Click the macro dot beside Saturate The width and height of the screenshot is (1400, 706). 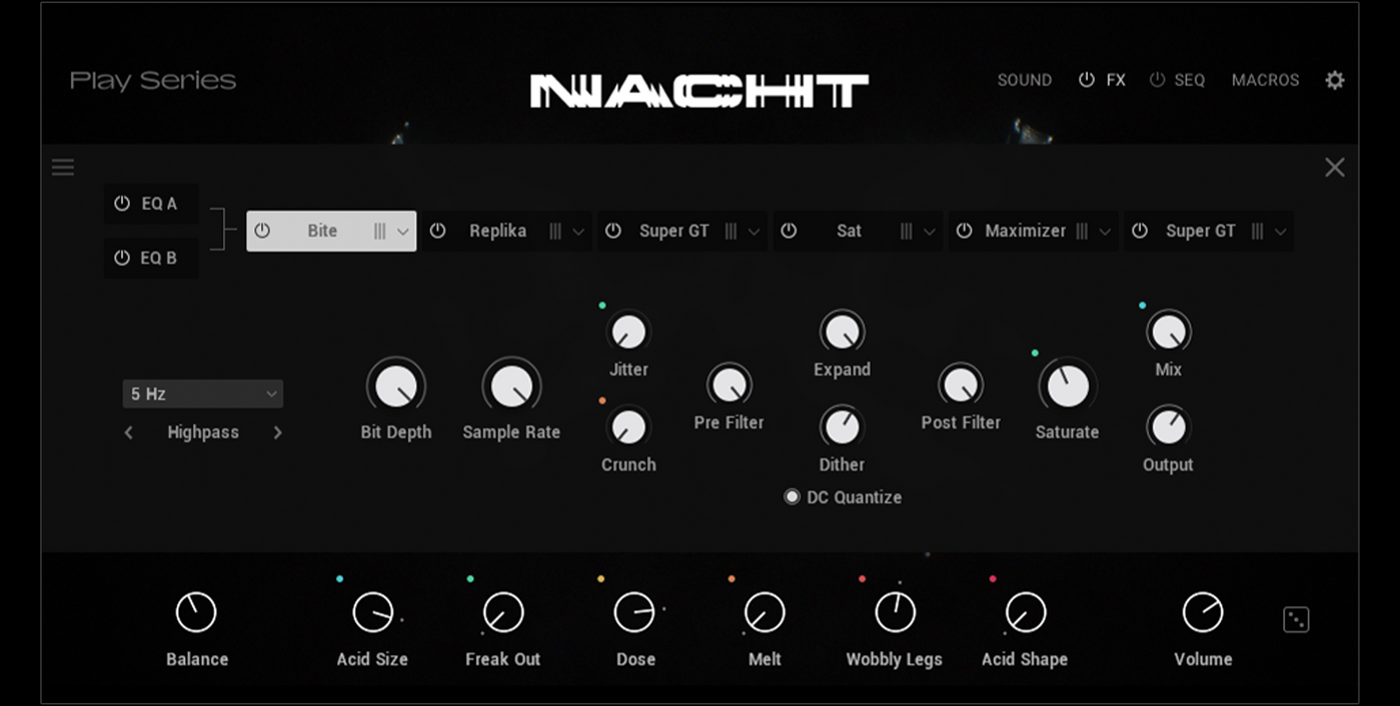tap(1035, 353)
